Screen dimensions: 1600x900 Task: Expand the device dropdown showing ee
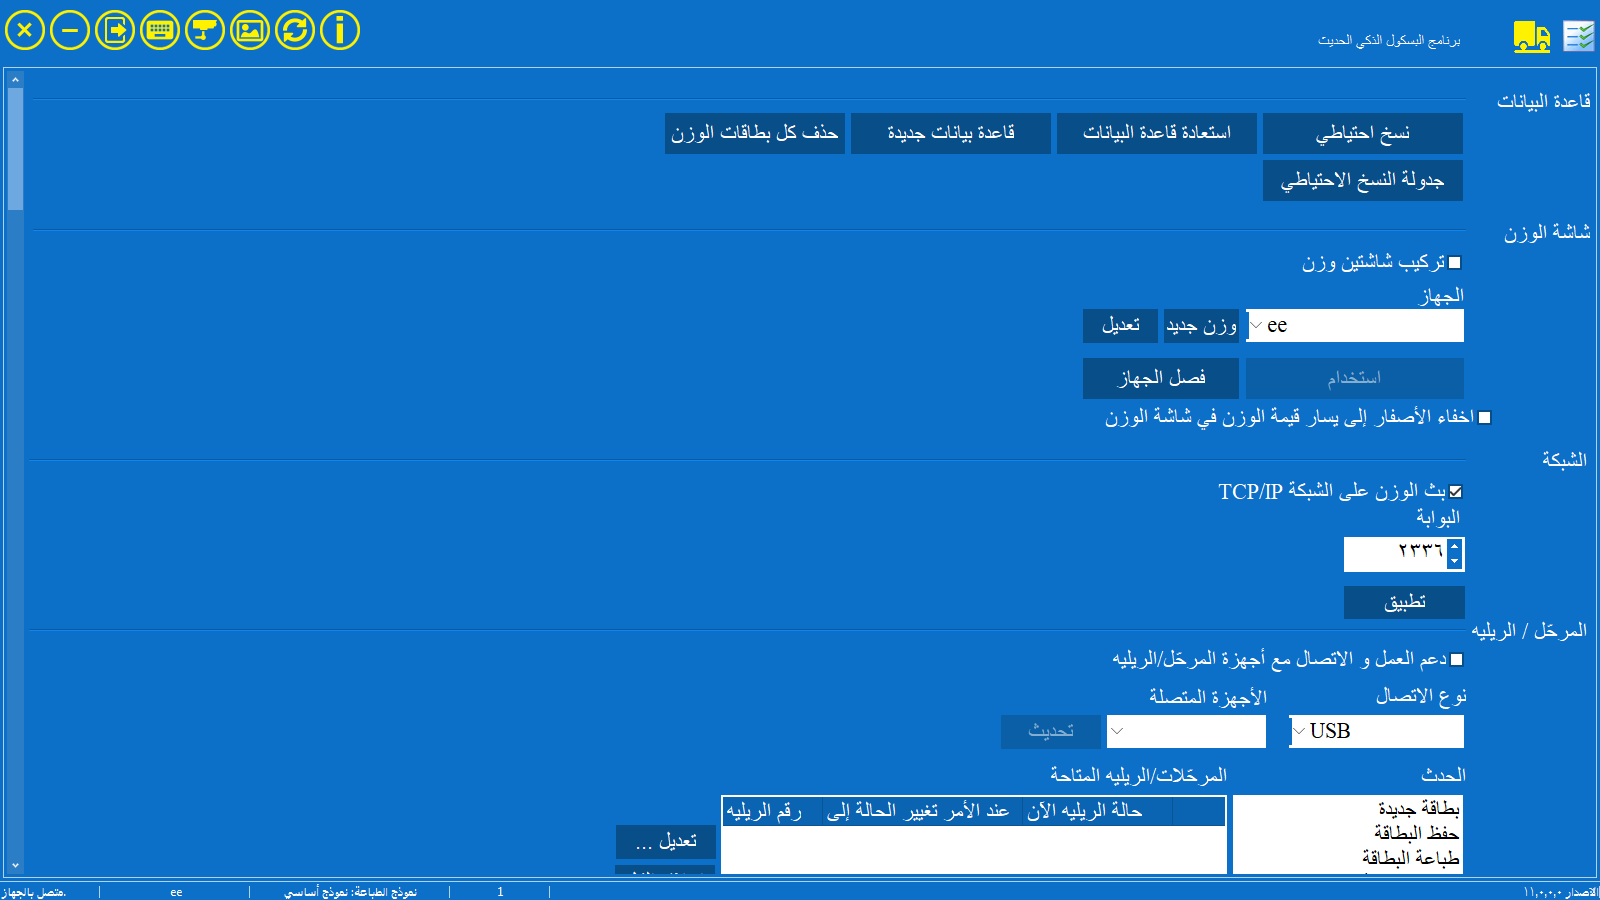coord(1257,326)
